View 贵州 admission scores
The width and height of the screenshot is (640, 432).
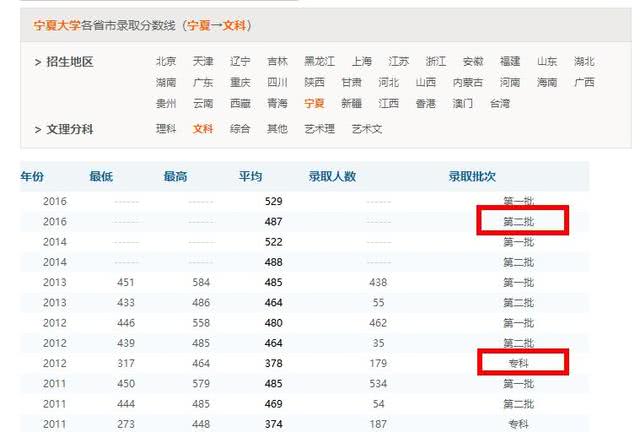166,104
